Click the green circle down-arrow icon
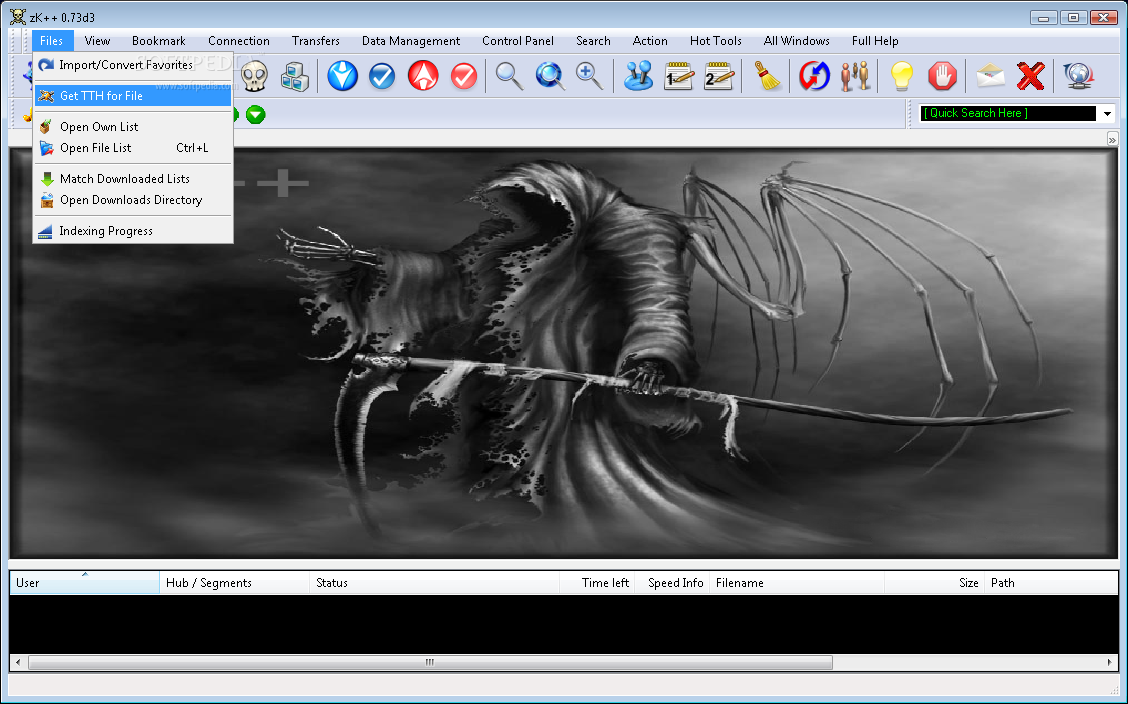 255,114
